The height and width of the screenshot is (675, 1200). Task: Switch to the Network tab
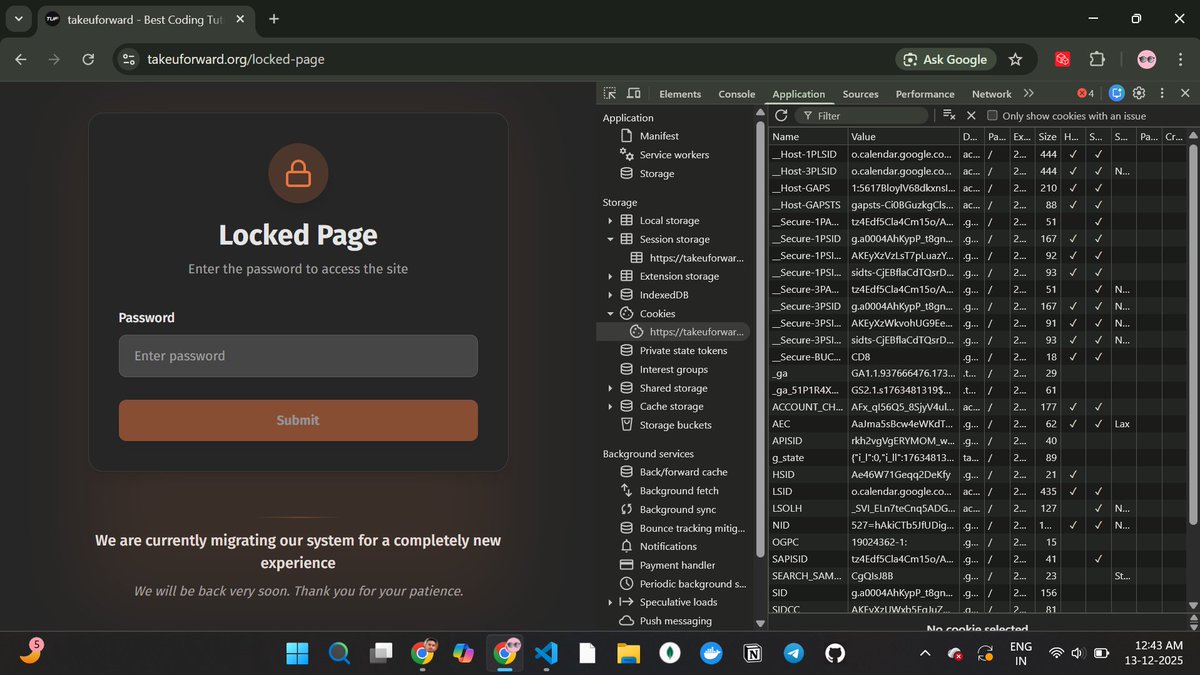(x=992, y=94)
